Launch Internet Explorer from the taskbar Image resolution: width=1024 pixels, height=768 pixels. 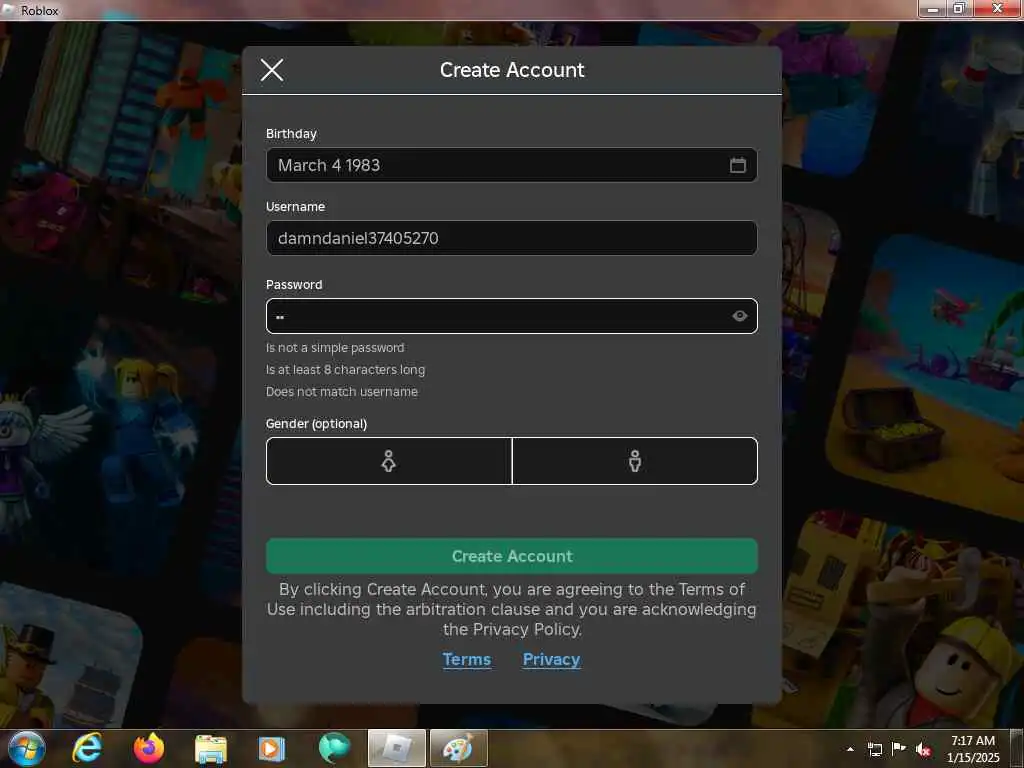click(x=88, y=748)
